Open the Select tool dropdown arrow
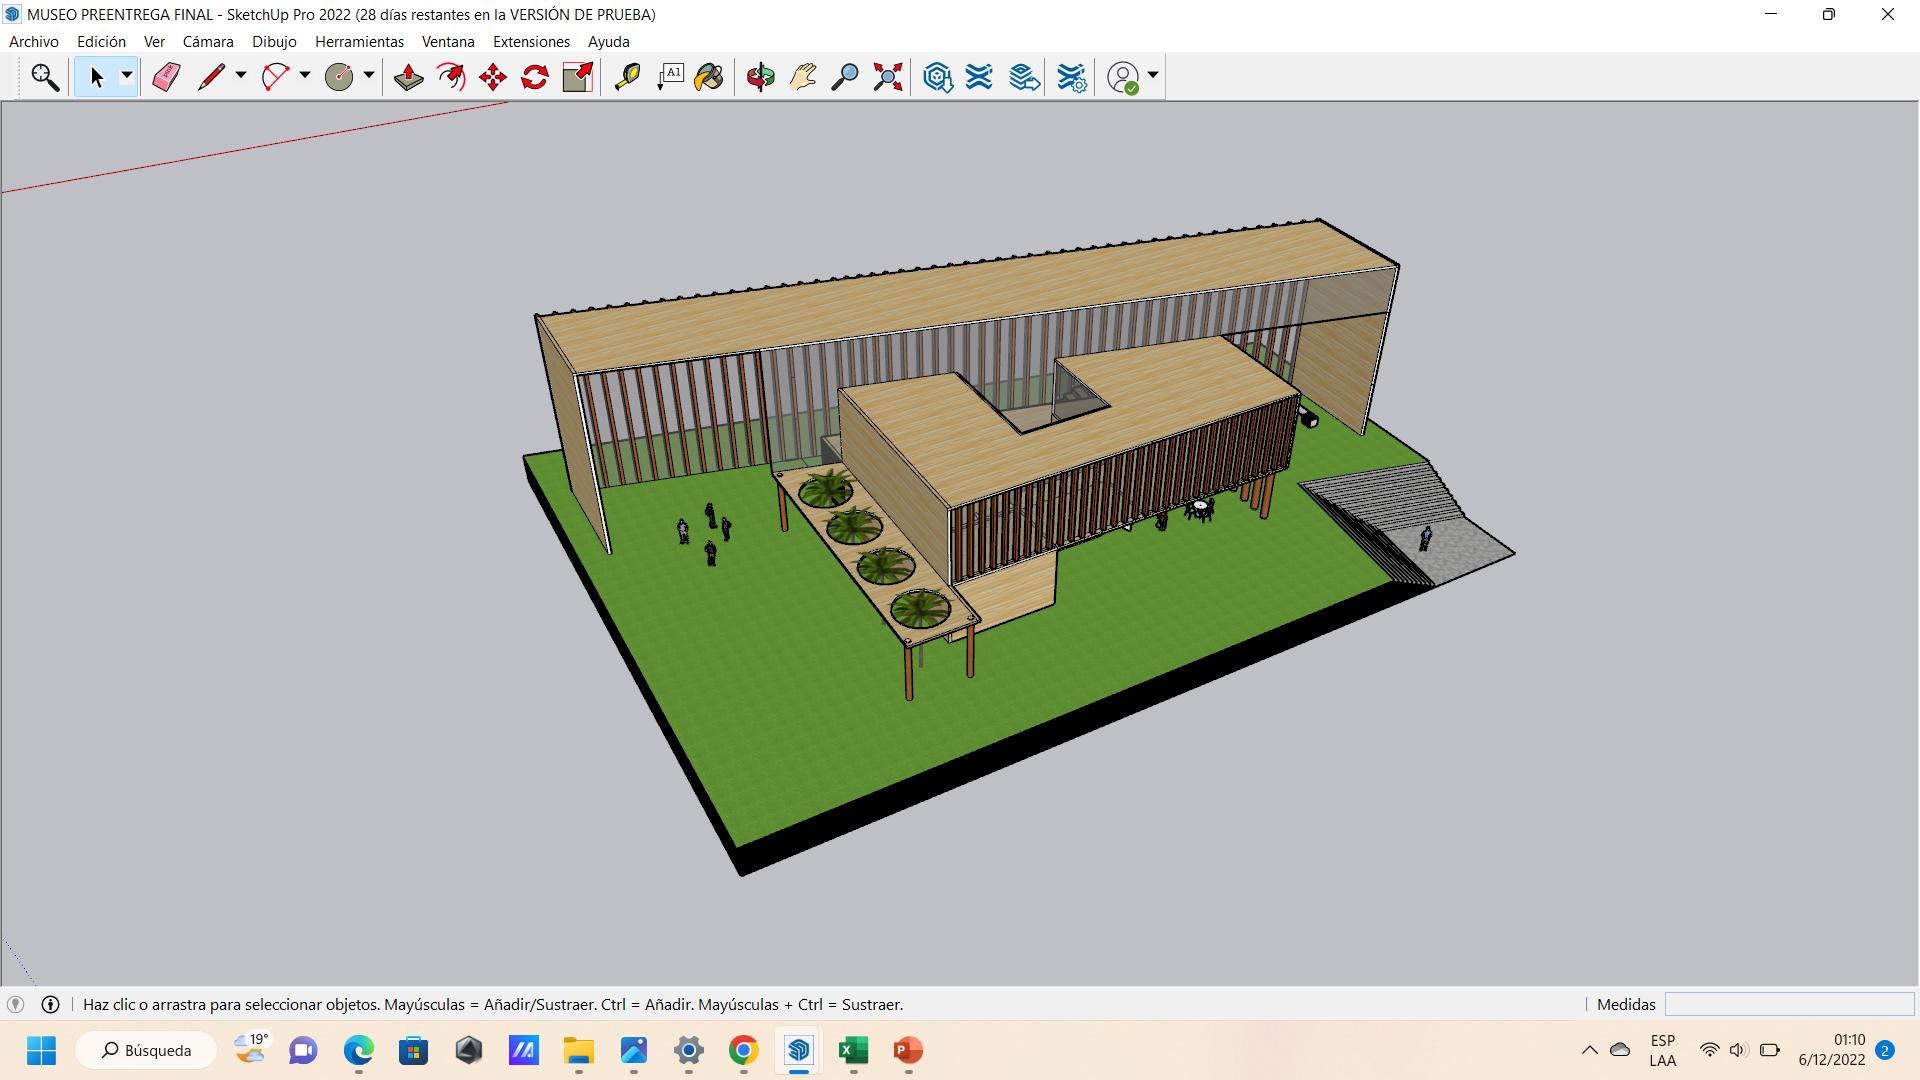This screenshot has width=1920, height=1080. tap(127, 76)
